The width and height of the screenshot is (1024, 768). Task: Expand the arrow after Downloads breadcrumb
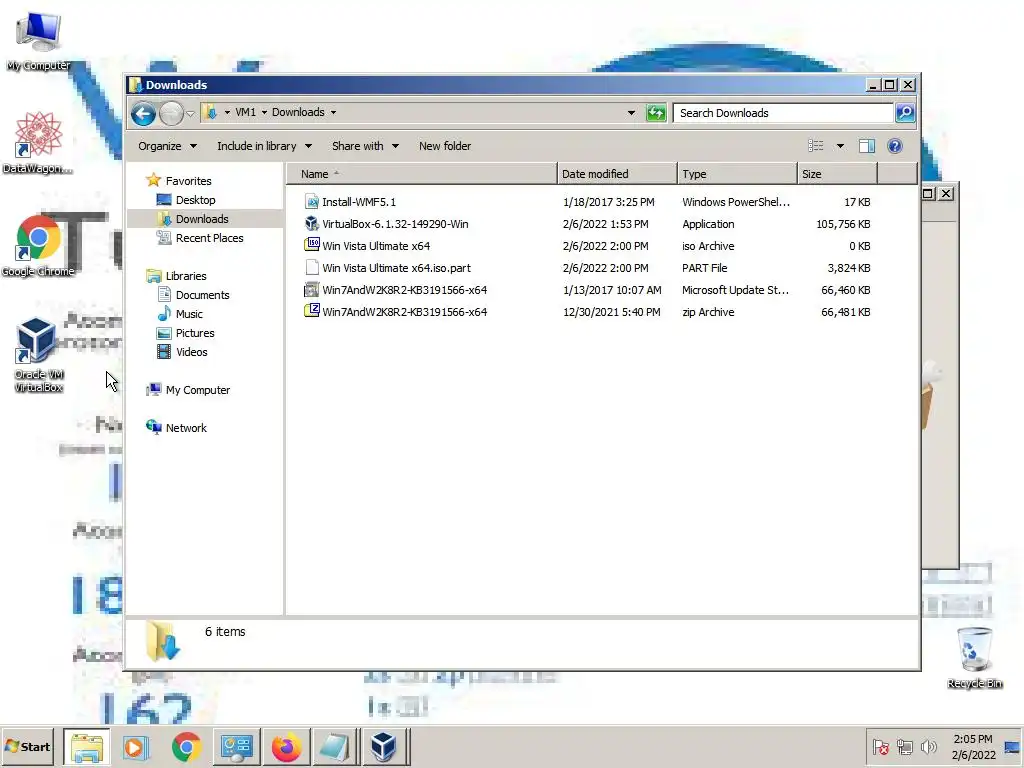[333, 112]
